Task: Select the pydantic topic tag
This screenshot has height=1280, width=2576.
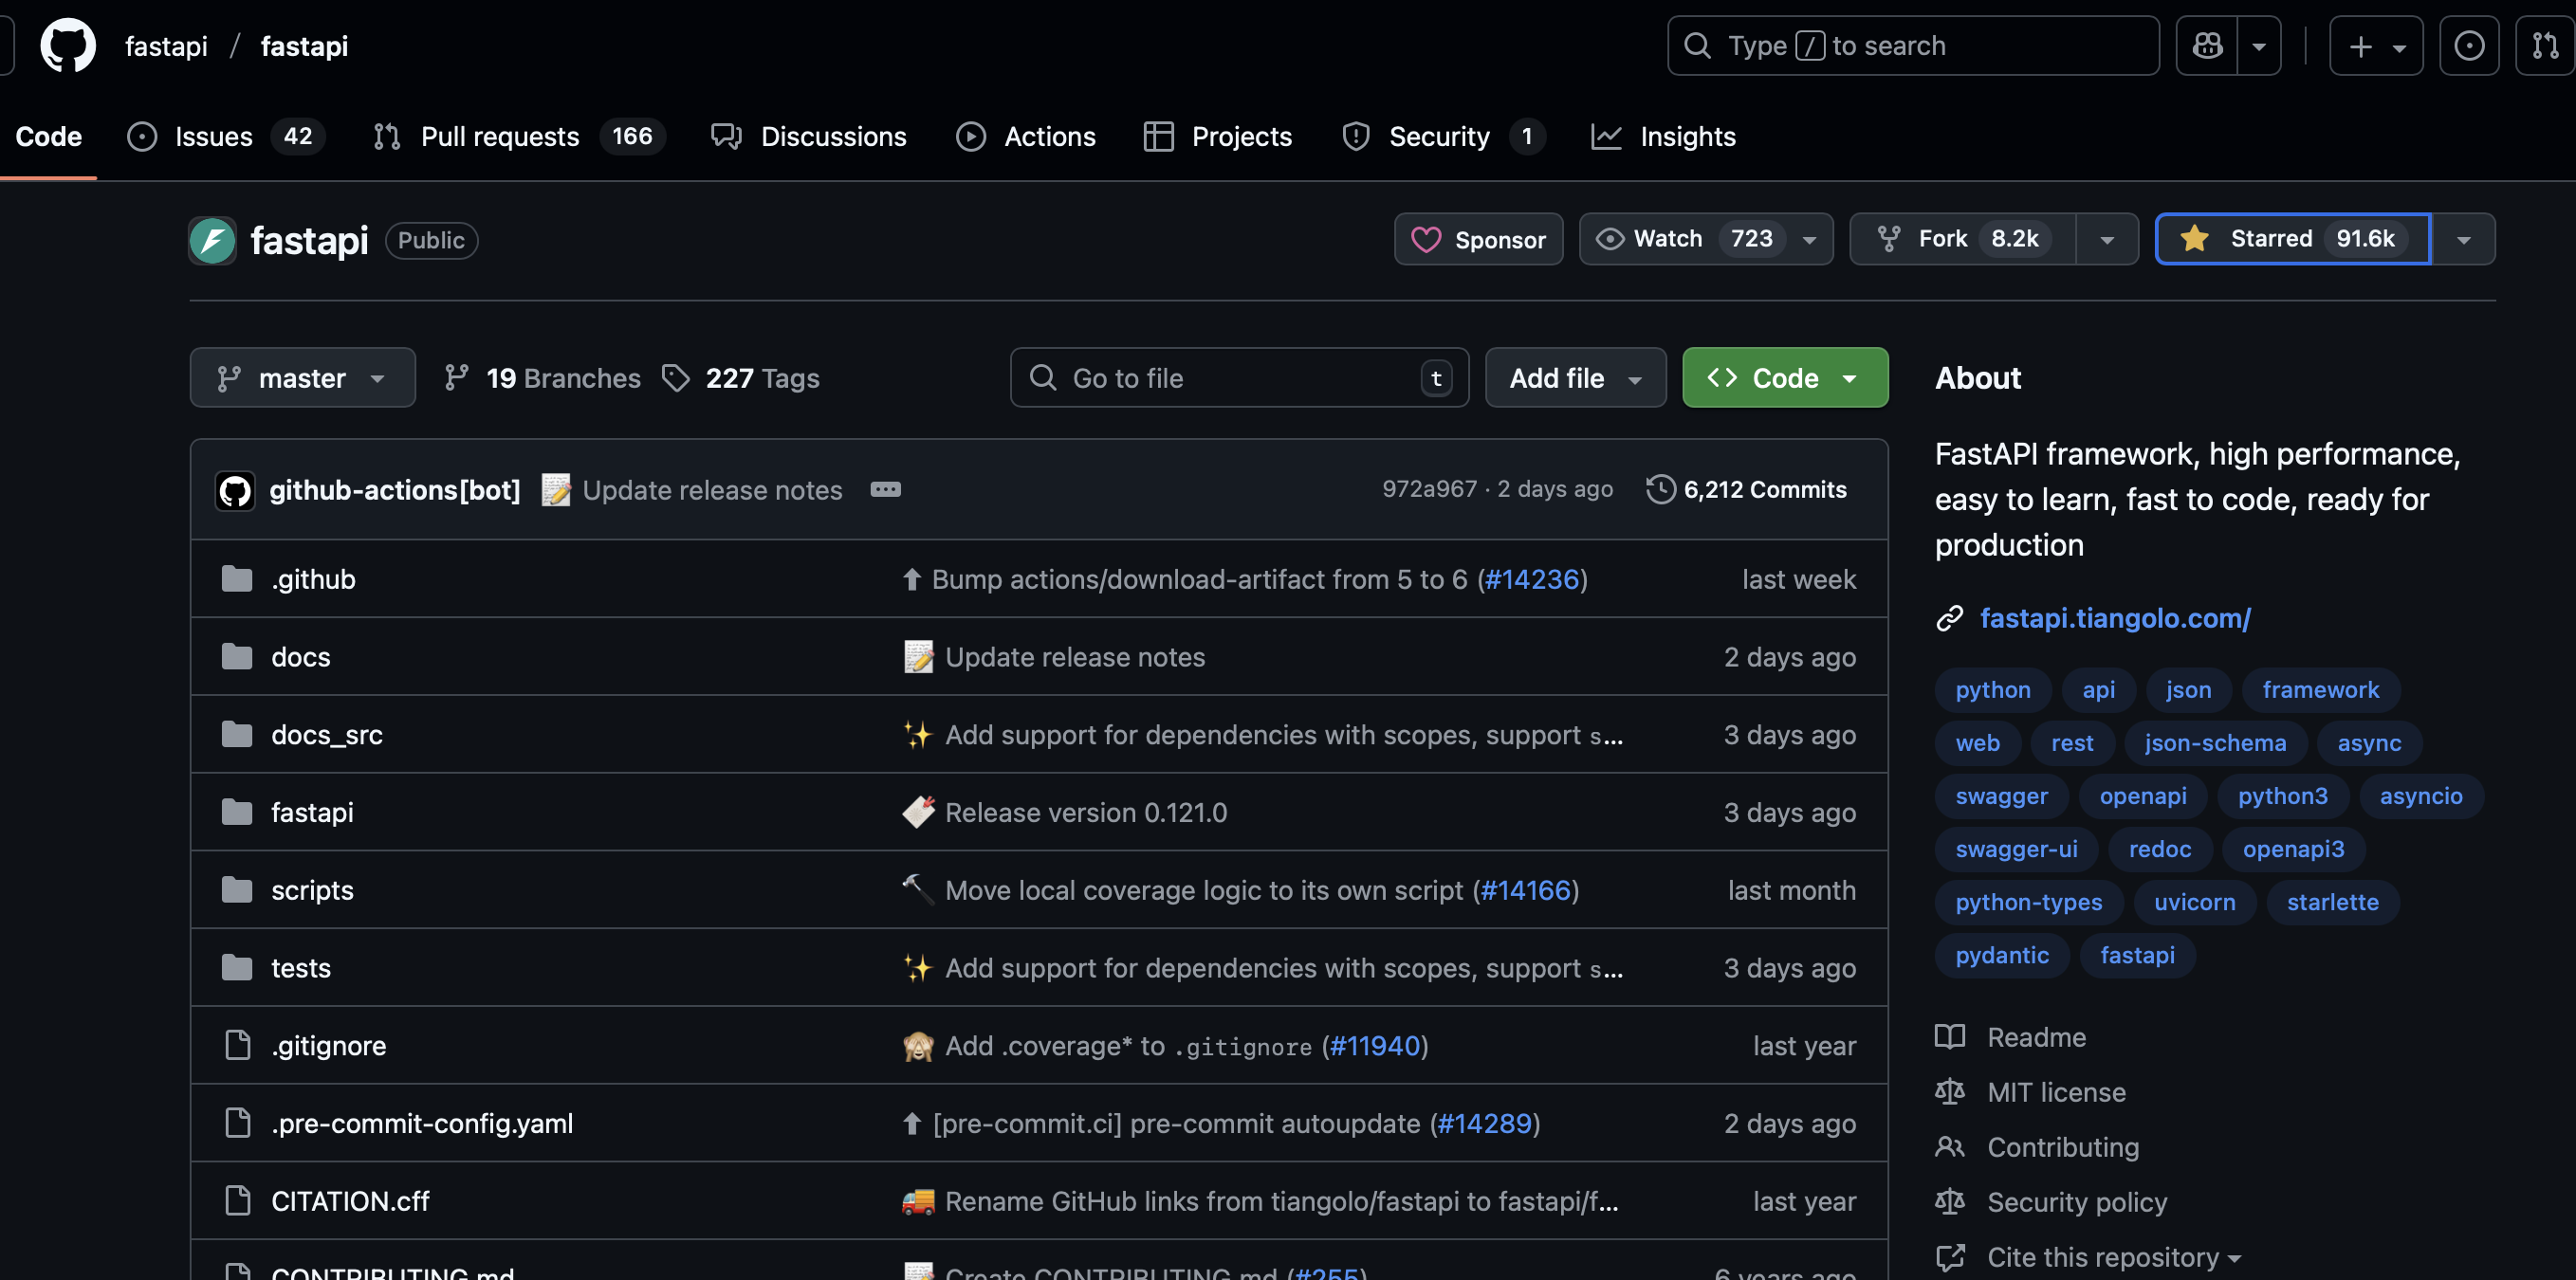Action: point(2001,955)
